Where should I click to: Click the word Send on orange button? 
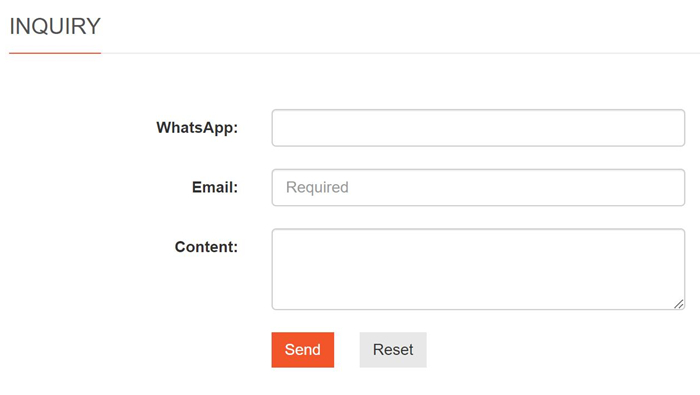[x=303, y=349]
